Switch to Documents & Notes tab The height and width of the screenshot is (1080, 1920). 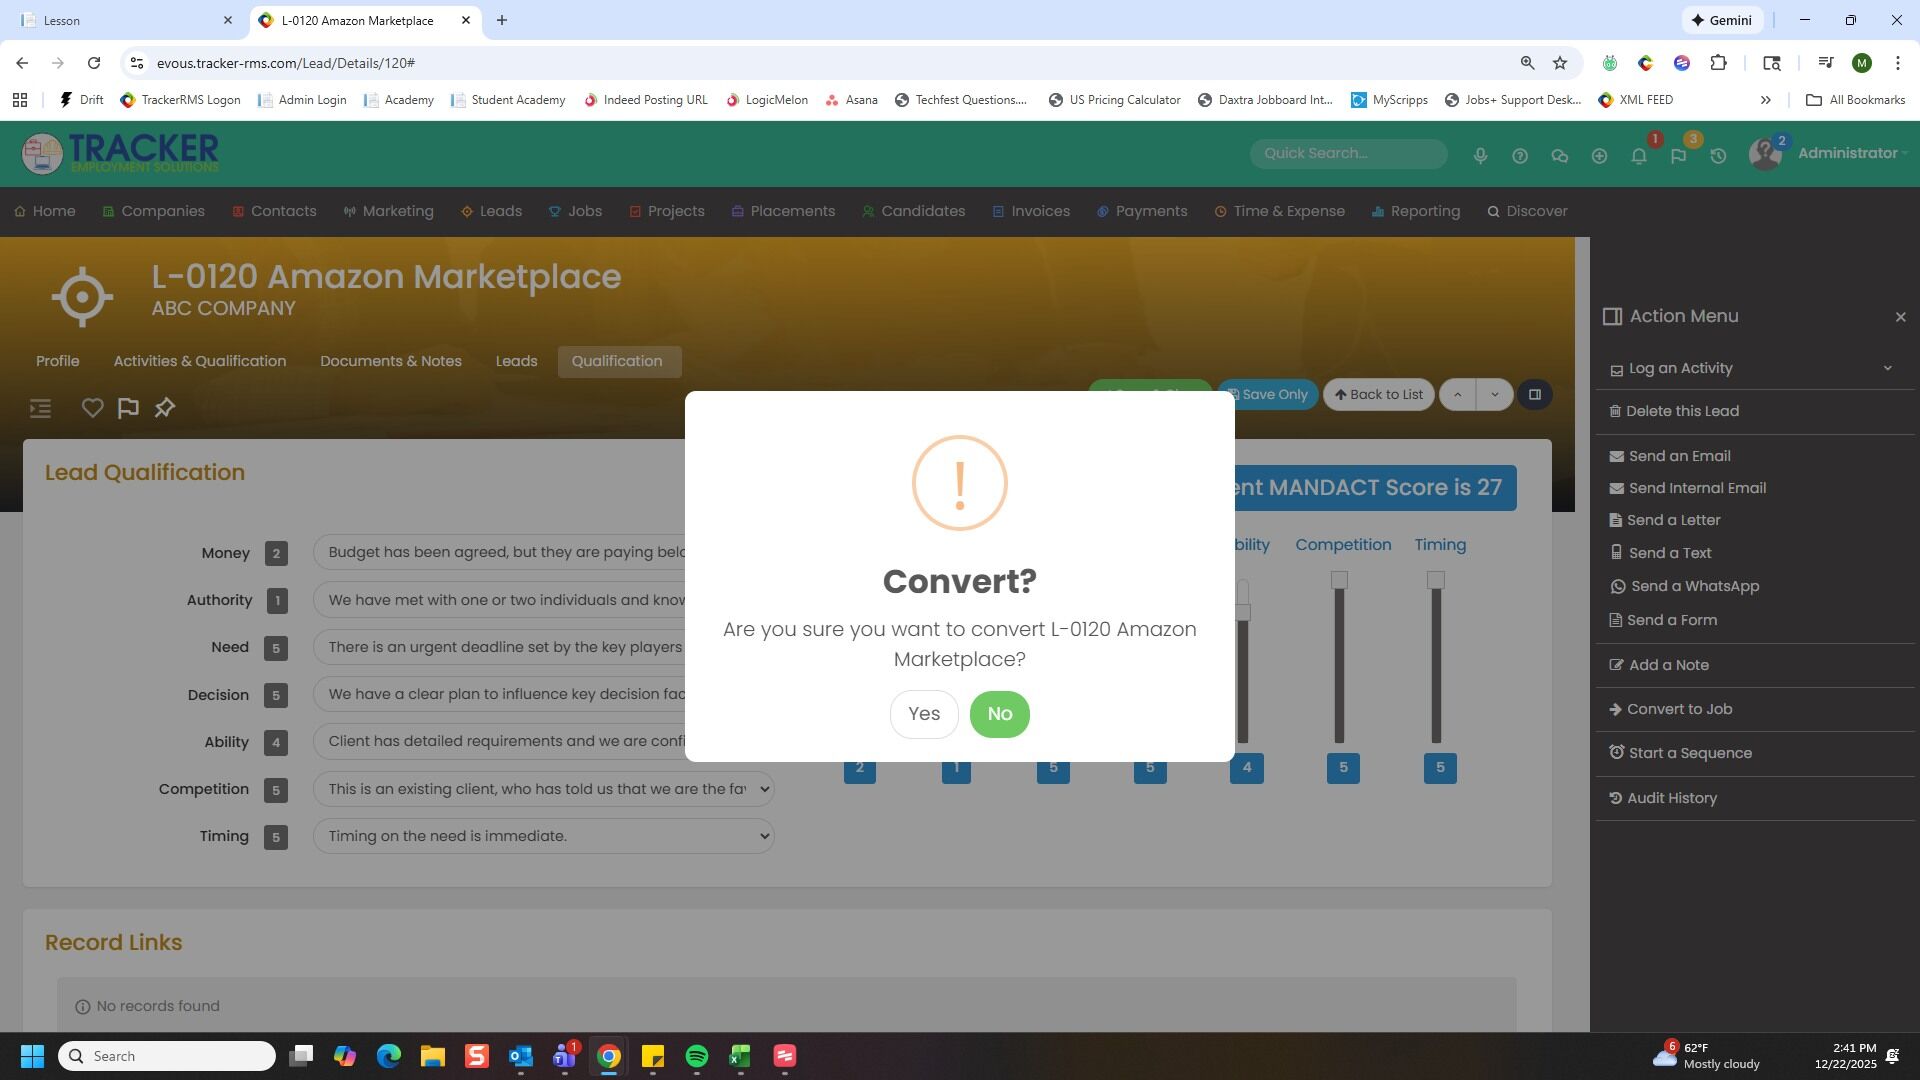[x=390, y=361]
